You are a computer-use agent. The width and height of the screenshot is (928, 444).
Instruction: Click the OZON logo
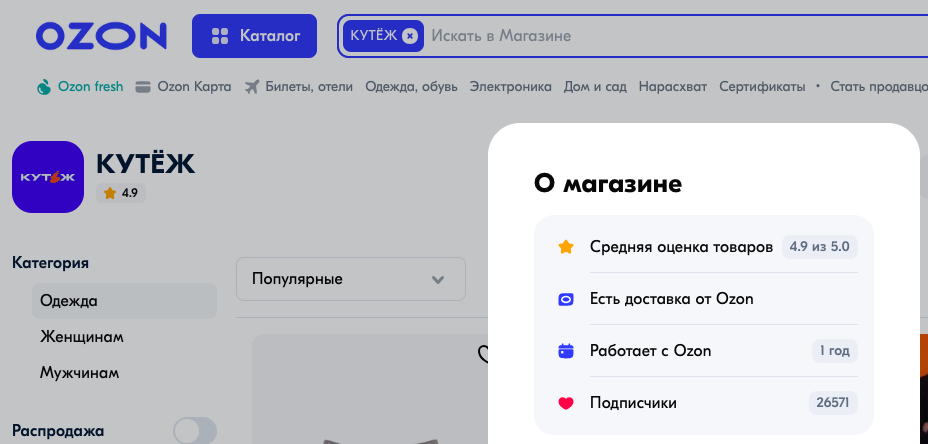click(101, 37)
